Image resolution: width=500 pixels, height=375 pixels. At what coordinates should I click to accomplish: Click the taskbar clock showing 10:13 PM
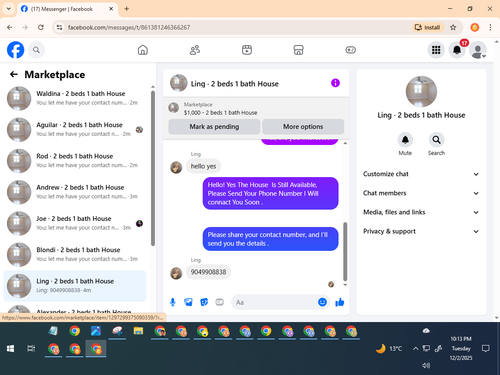point(461,348)
